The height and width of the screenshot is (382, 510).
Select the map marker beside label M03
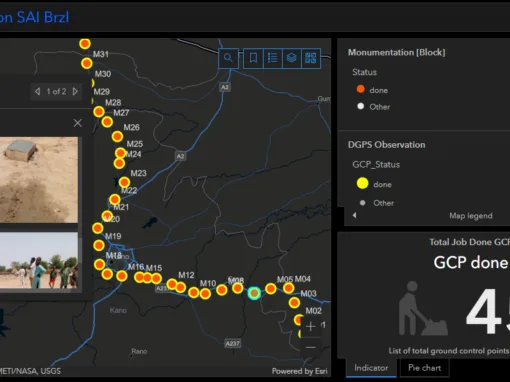coord(294,303)
